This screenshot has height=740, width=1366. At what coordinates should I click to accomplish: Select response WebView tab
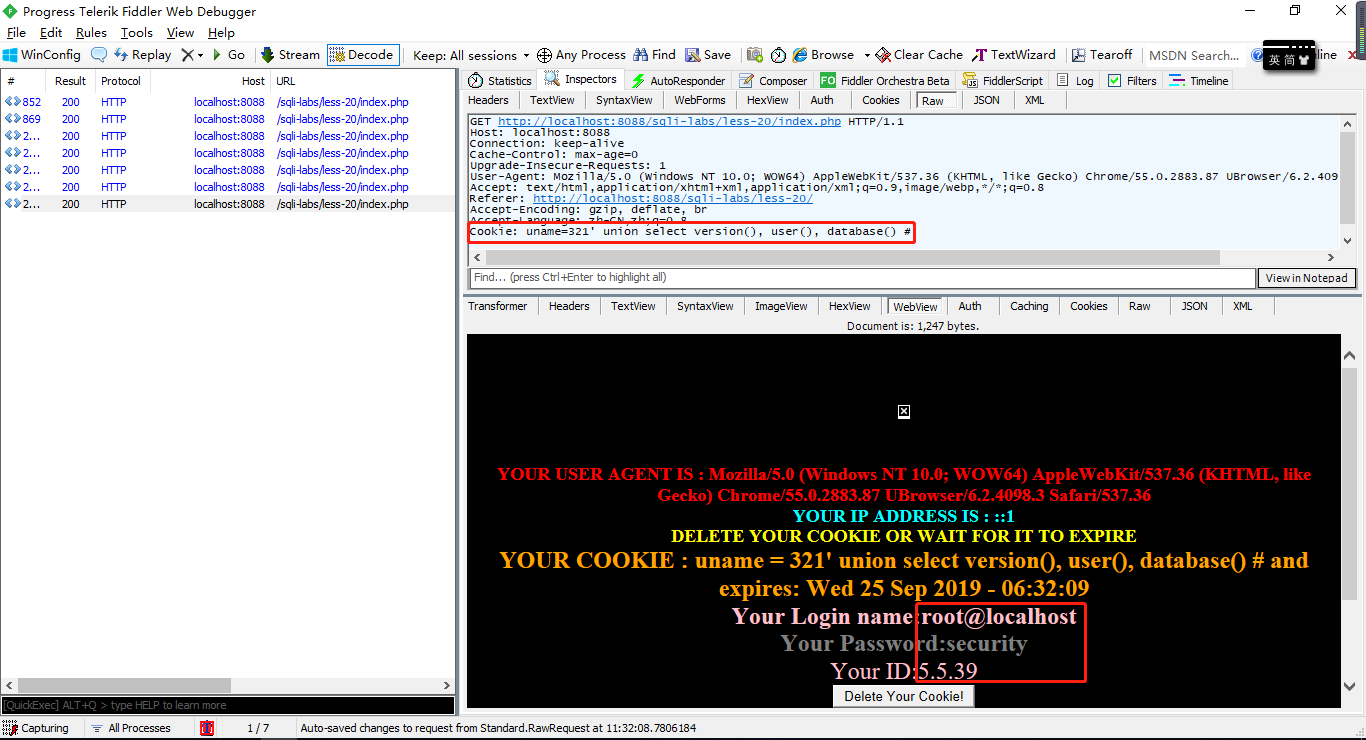(915, 307)
